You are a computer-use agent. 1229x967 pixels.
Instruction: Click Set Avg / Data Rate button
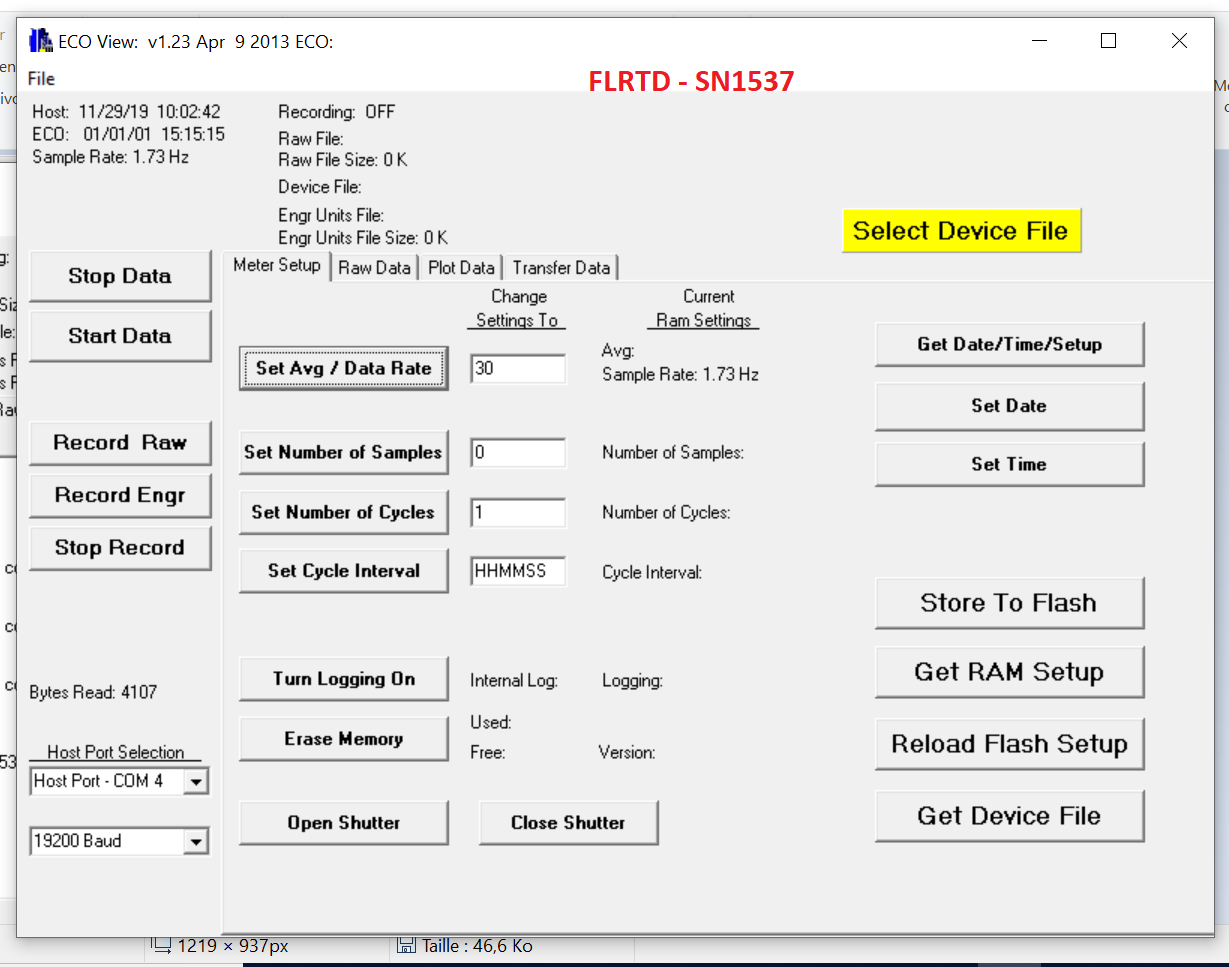(x=343, y=368)
